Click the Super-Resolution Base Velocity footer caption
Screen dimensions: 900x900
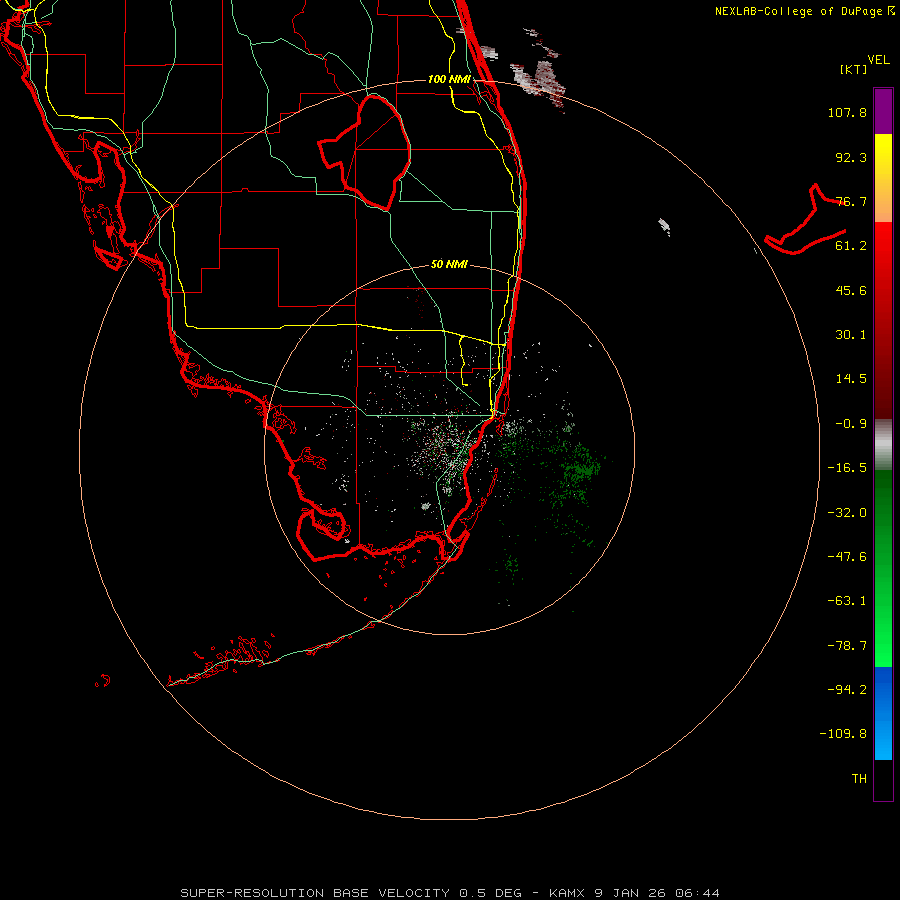[x=449, y=893]
